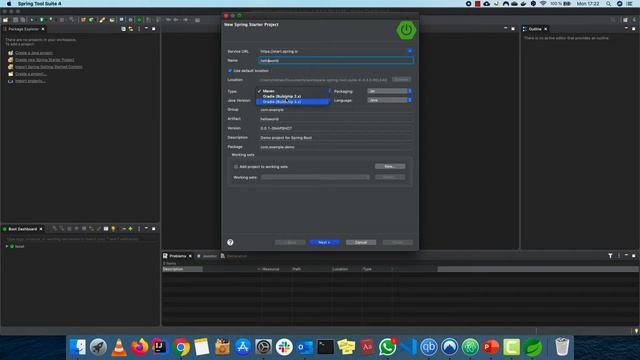Click the pencil toolbar icon
Viewport: 640px width, 360px height.
click(102, 20)
